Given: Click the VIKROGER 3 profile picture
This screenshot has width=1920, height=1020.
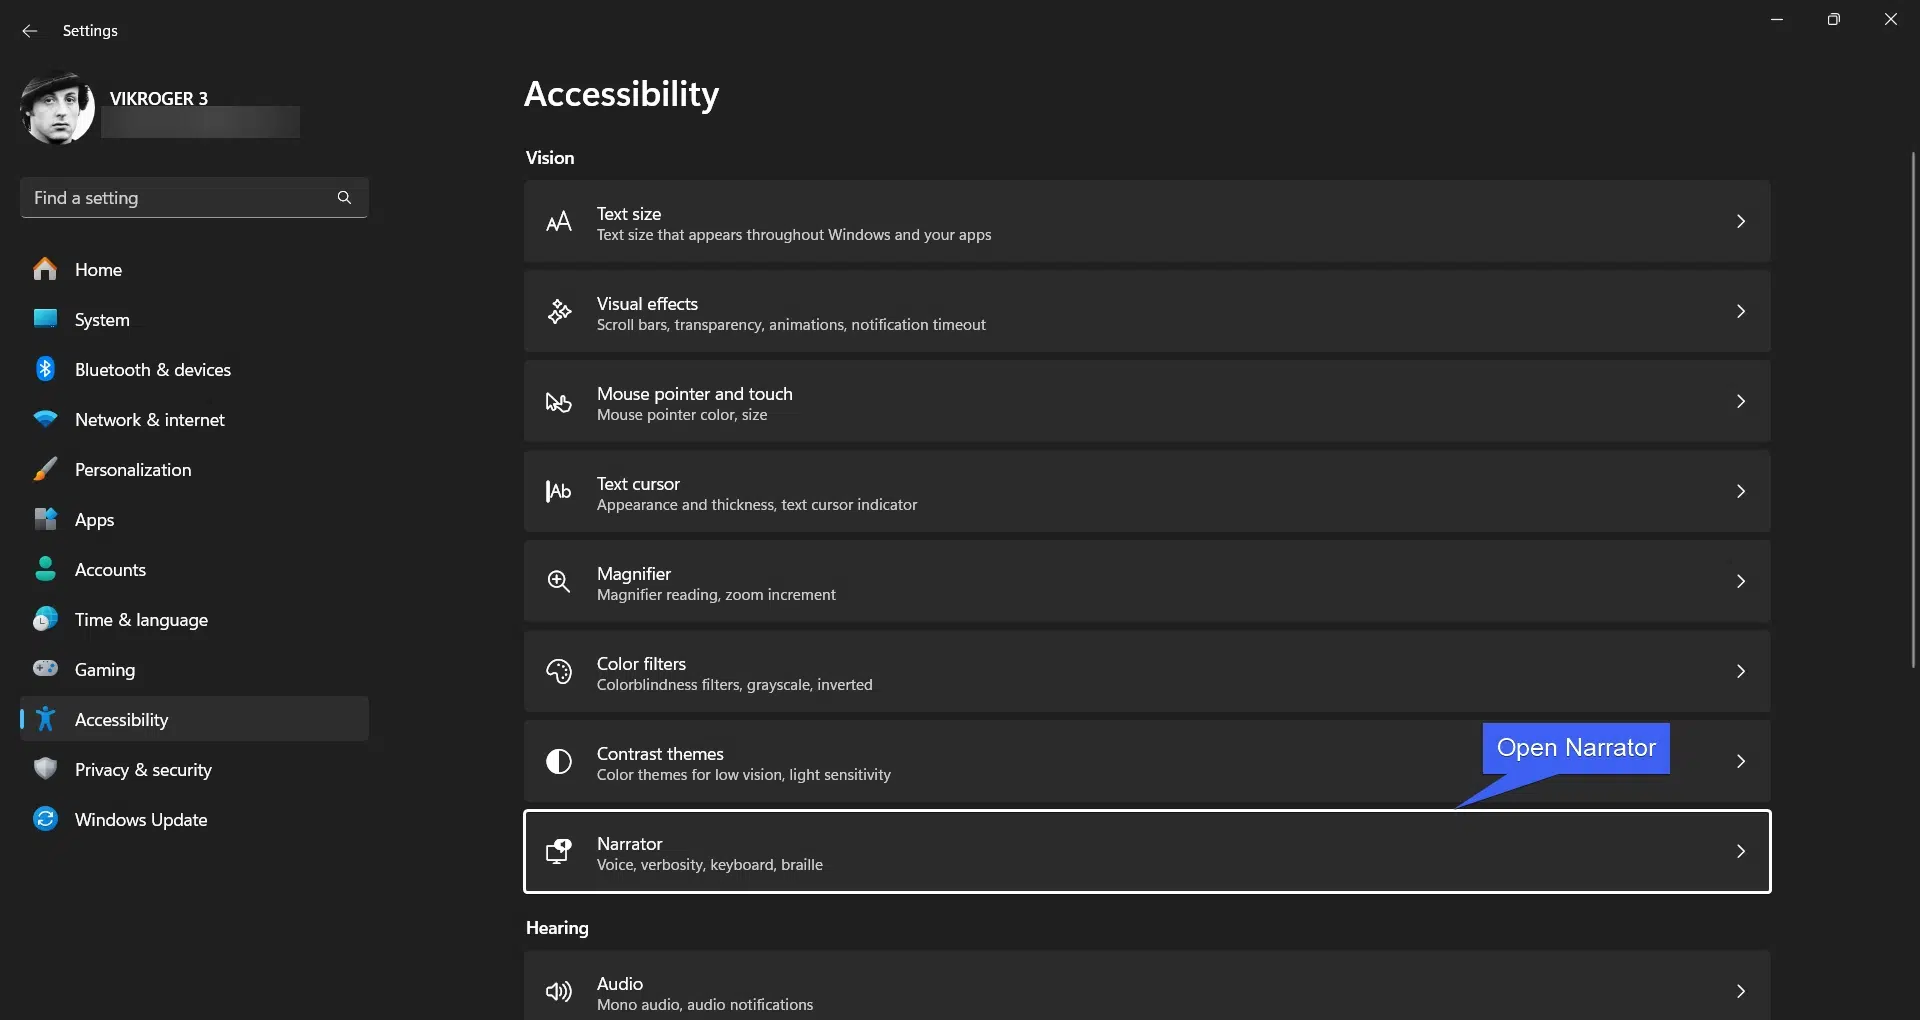Looking at the screenshot, I should 57,108.
